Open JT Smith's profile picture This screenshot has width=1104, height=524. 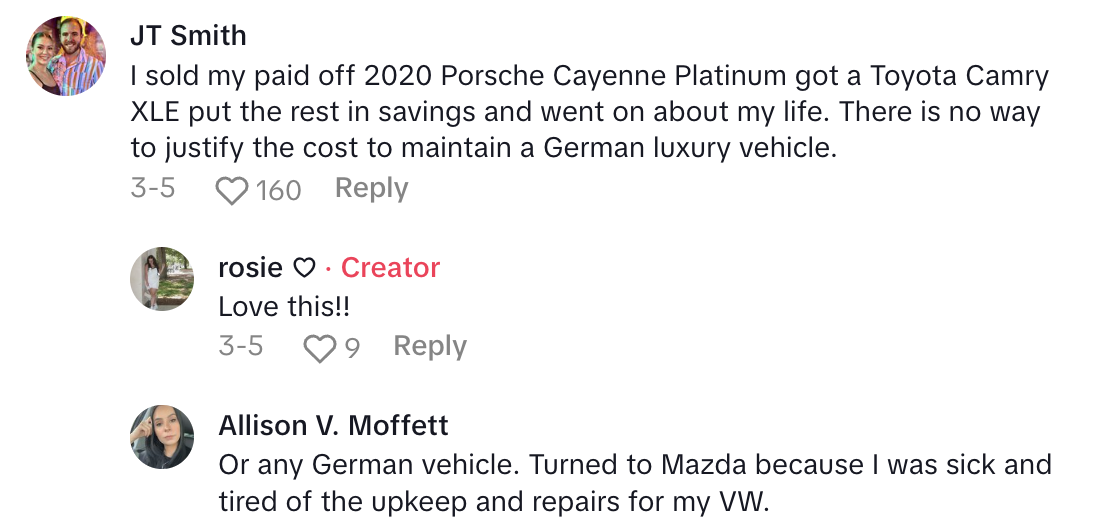pos(65,56)
